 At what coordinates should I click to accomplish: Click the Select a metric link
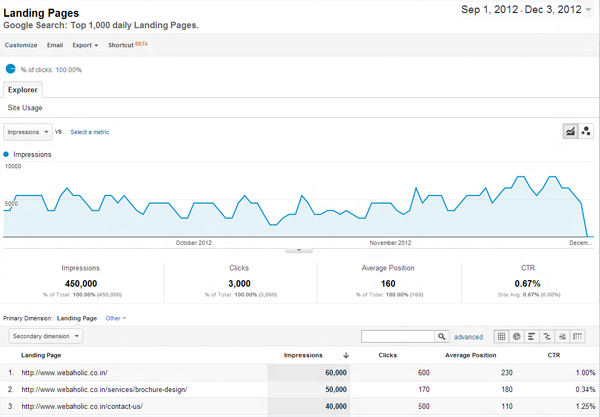90,132
